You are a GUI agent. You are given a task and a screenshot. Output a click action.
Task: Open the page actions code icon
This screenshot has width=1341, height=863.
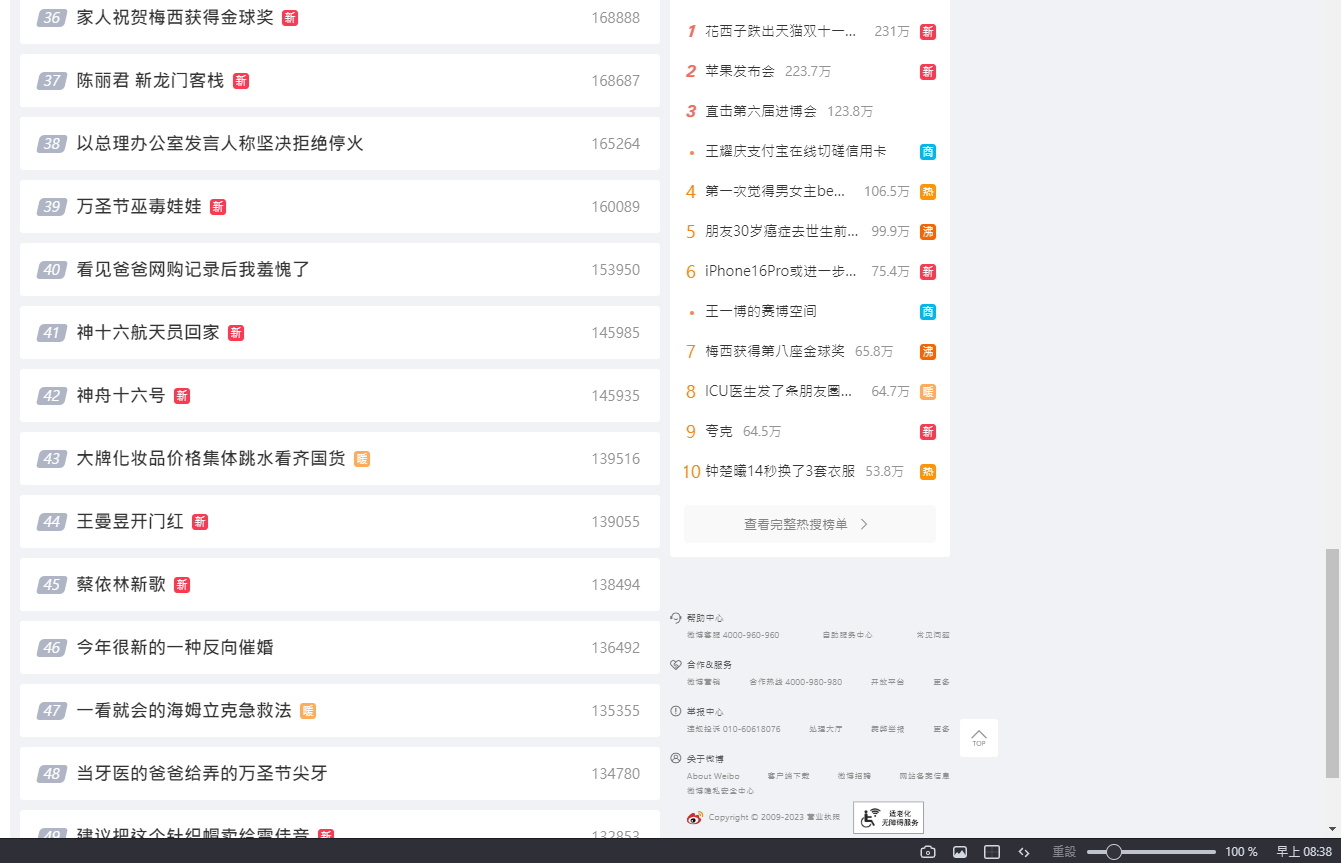(1024, 852)
